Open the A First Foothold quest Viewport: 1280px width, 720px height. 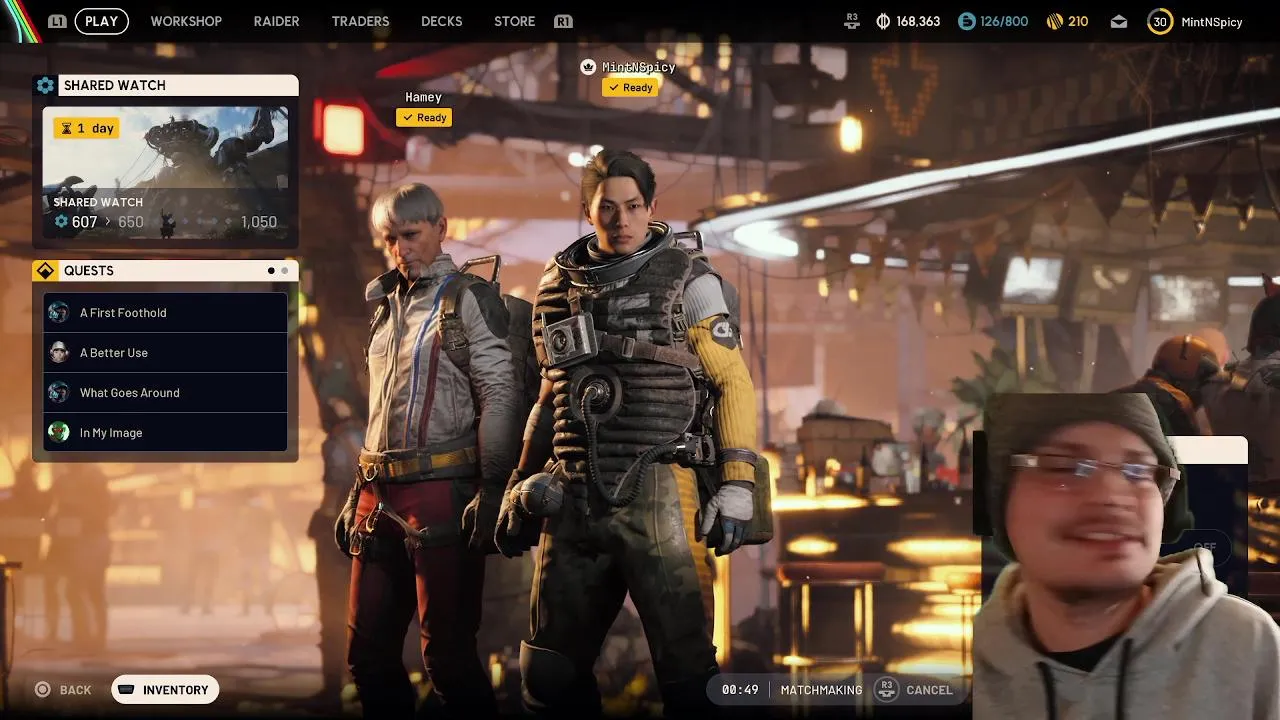tap(165, 313)
